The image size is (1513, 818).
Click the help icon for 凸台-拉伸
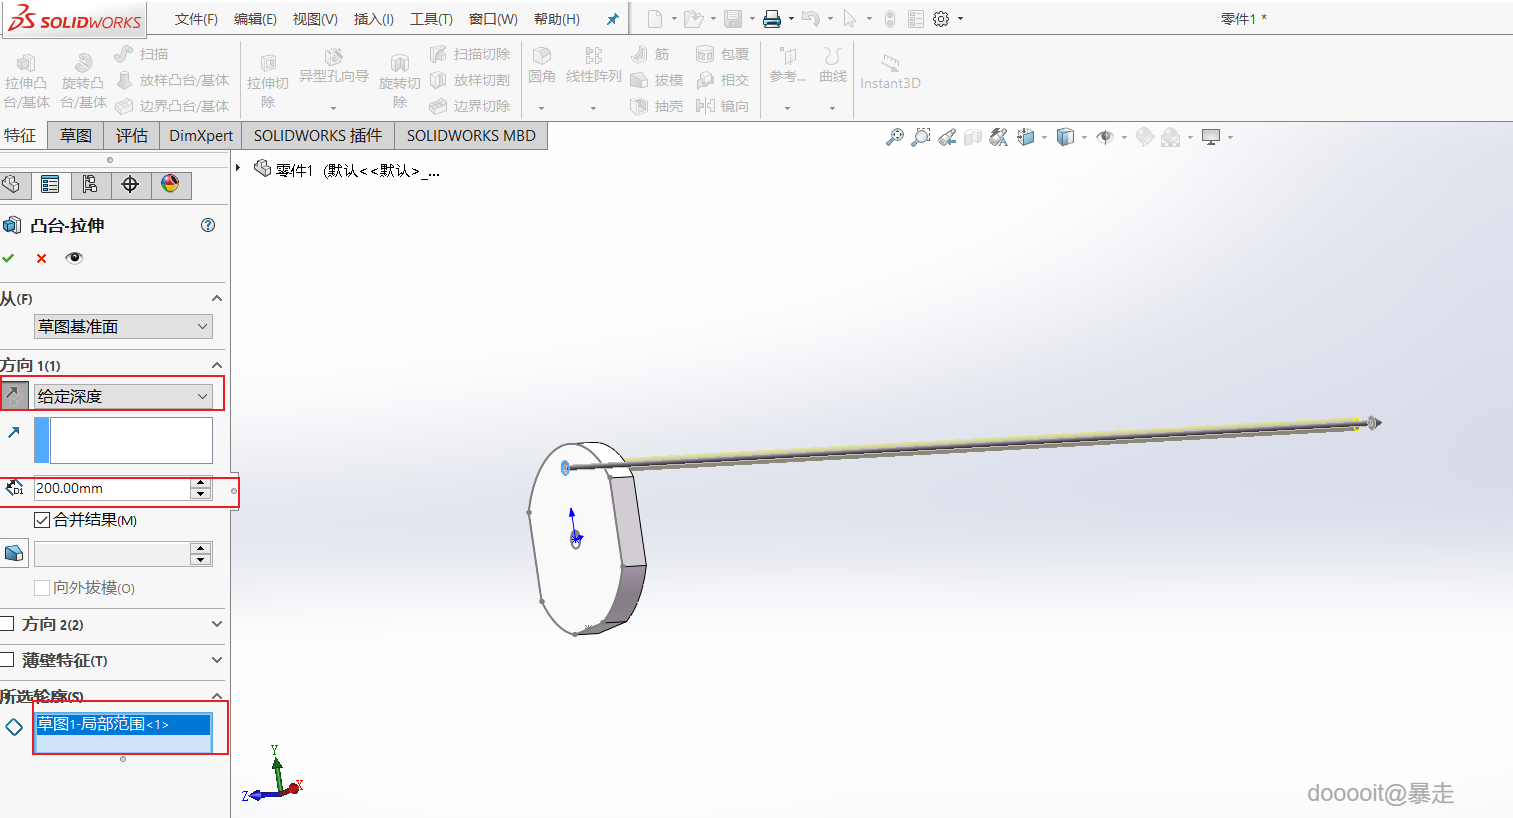pos(208,225)
